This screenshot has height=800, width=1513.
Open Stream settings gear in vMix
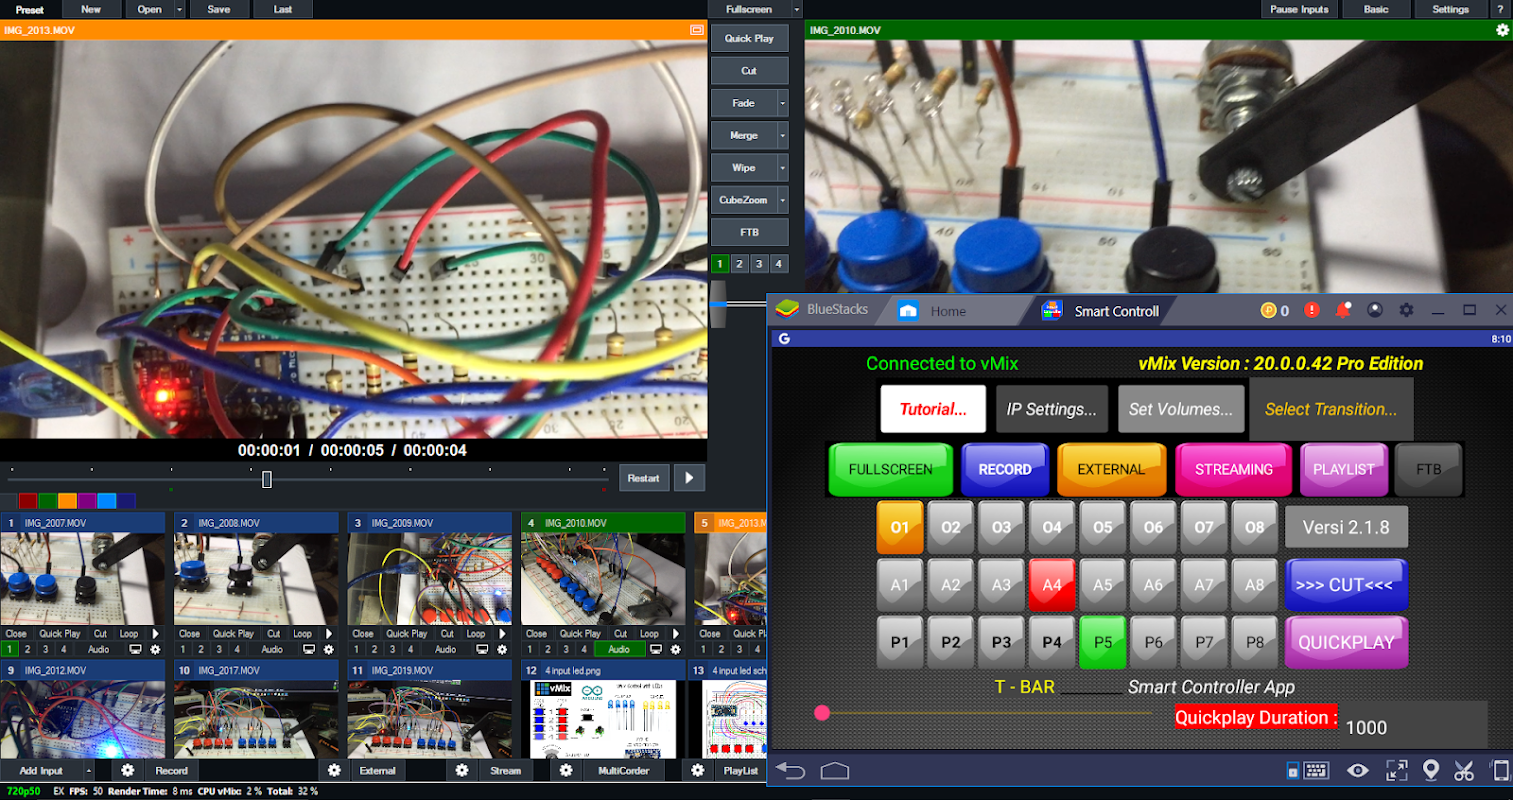(461, 770)
